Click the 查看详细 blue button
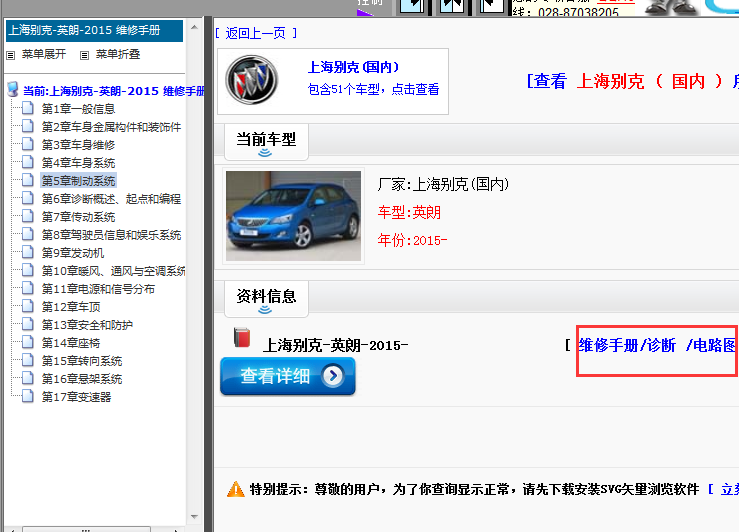 click(x=287, y=376)
